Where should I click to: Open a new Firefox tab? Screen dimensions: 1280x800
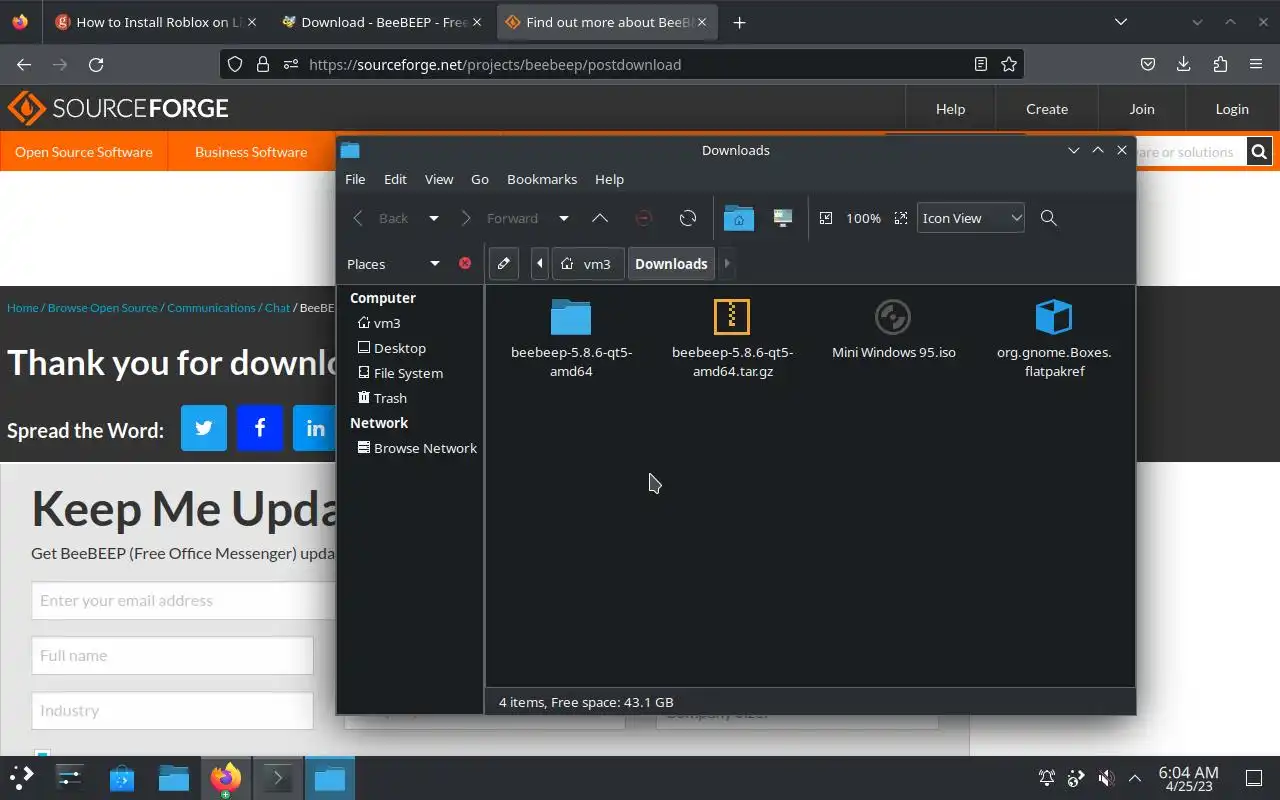739,22
